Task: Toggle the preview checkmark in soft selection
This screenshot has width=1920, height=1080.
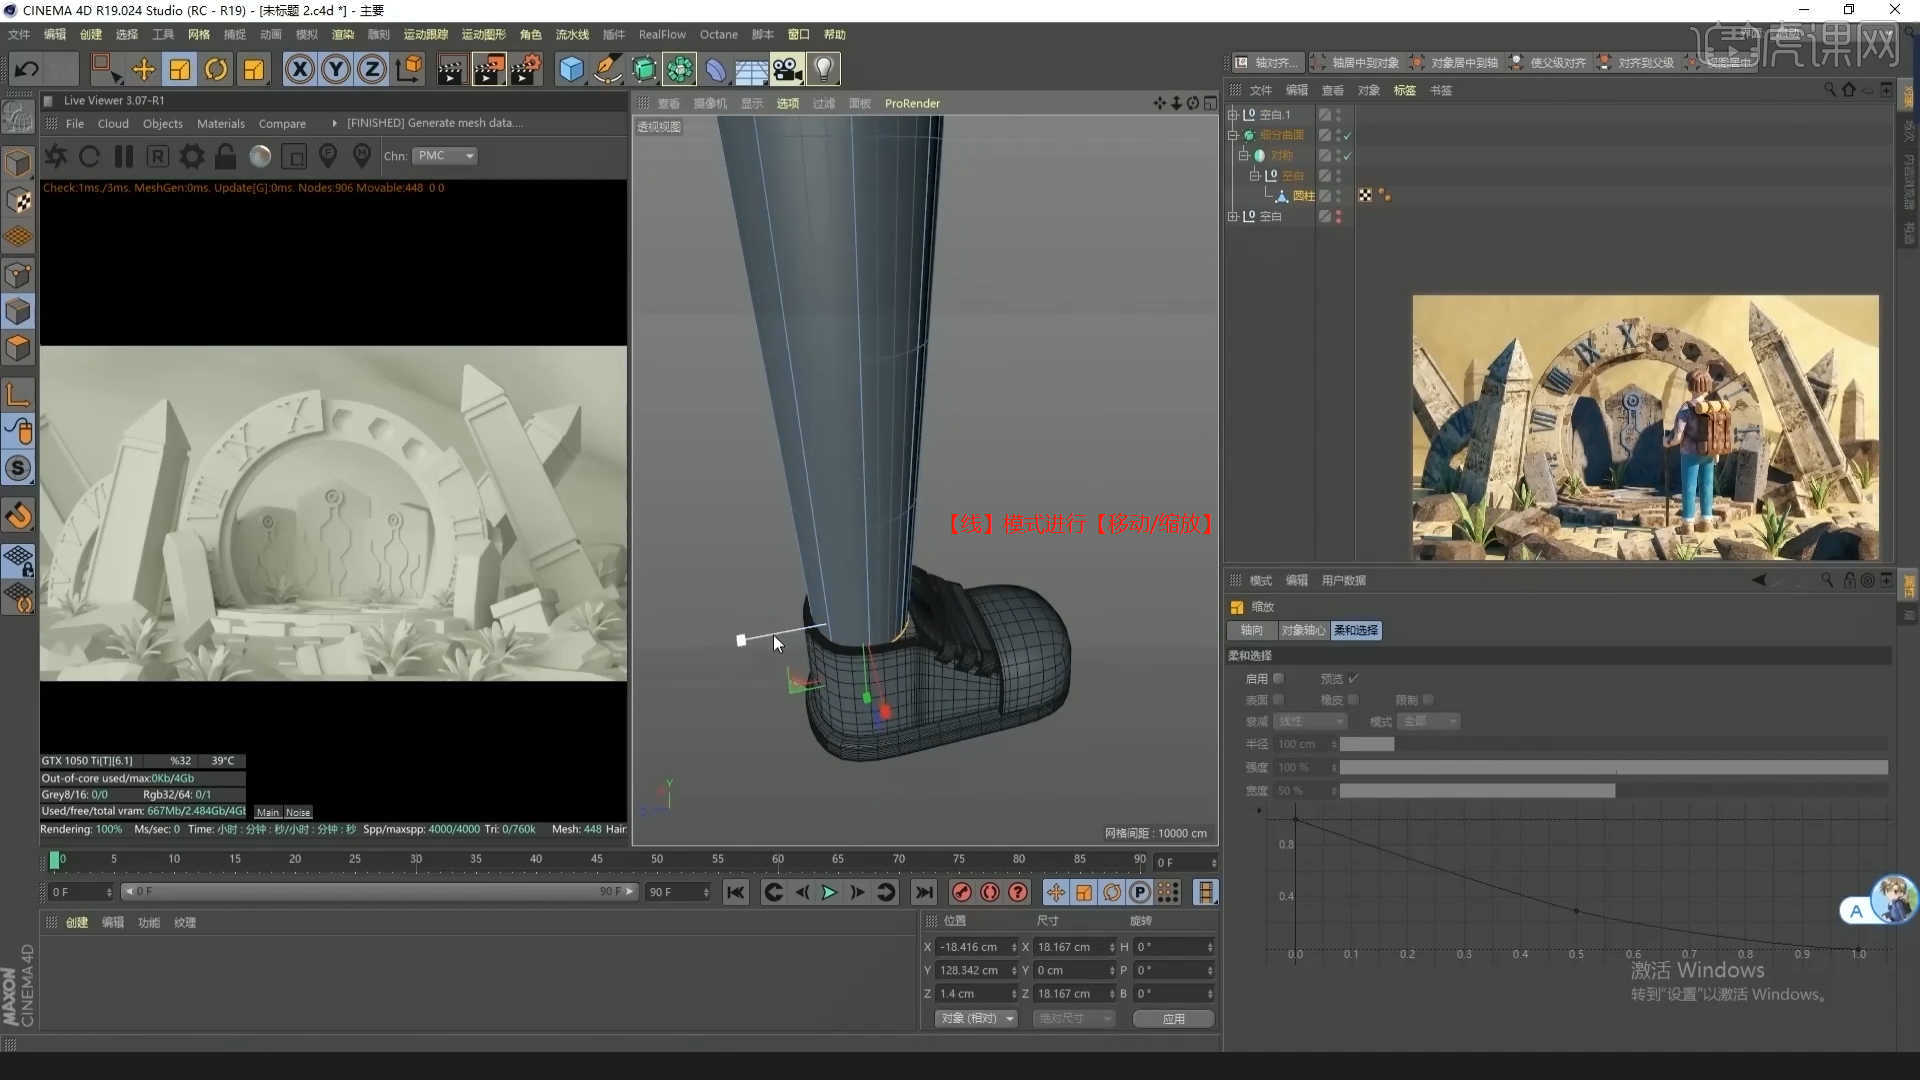Action: tap(1353, 679)
